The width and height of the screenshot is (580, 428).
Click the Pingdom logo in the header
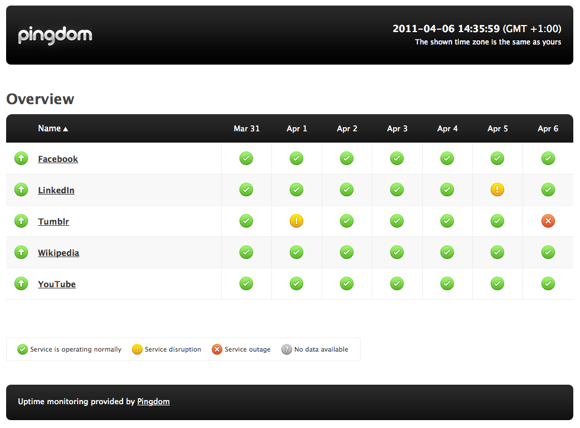click(55, 35)
